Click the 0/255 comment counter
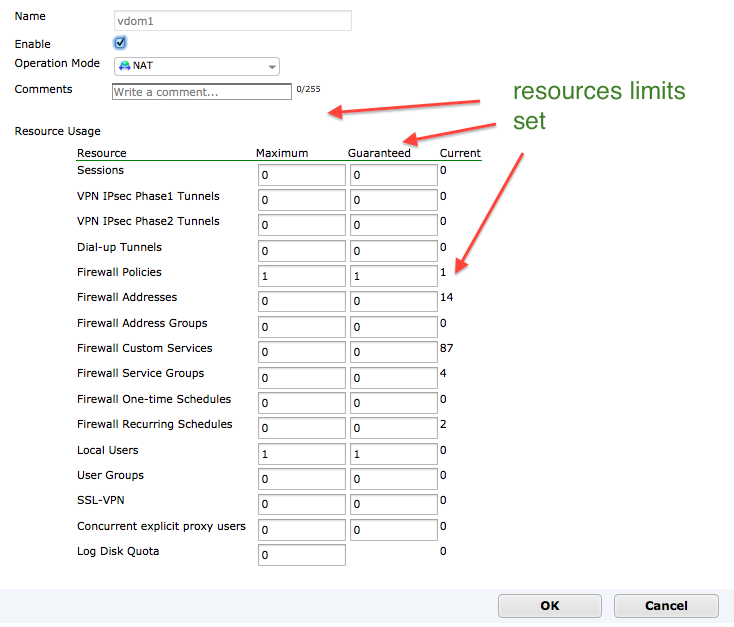Screen dimensions: 734x627 (x=308, y=89)
